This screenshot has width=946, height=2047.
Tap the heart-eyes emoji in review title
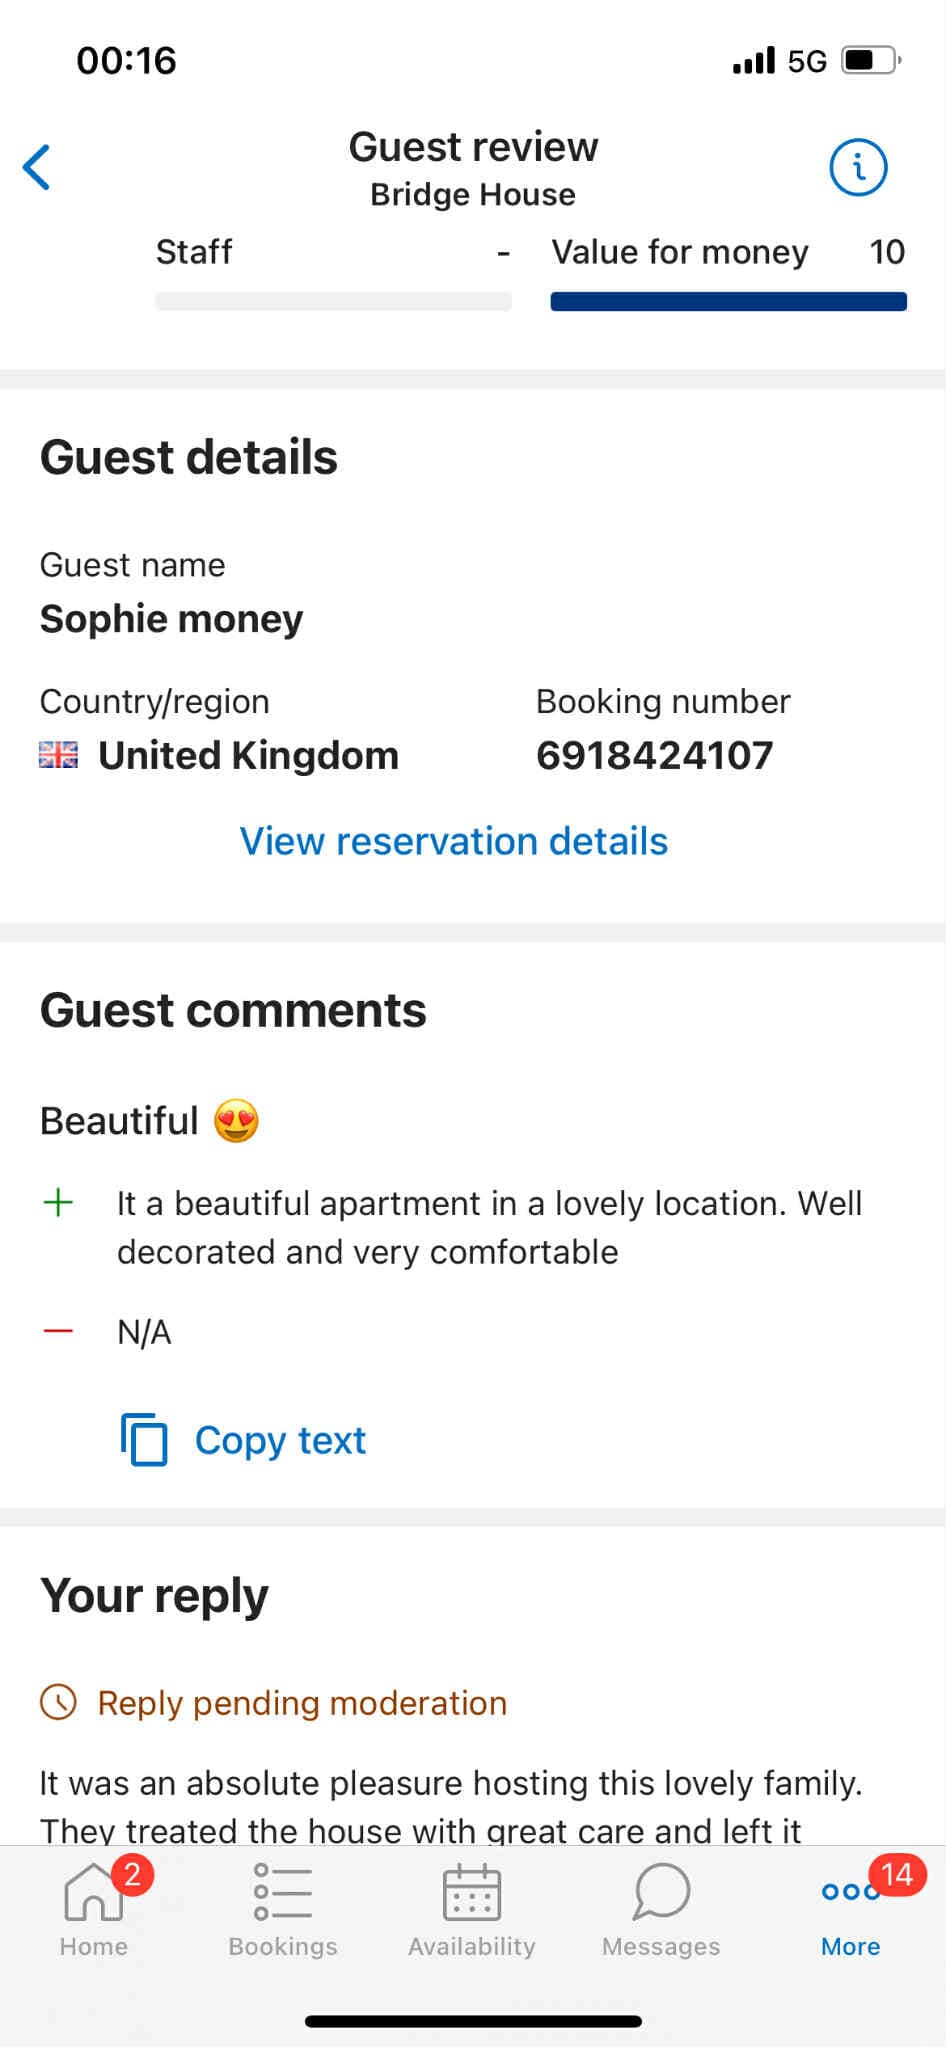click(236, 1121)
